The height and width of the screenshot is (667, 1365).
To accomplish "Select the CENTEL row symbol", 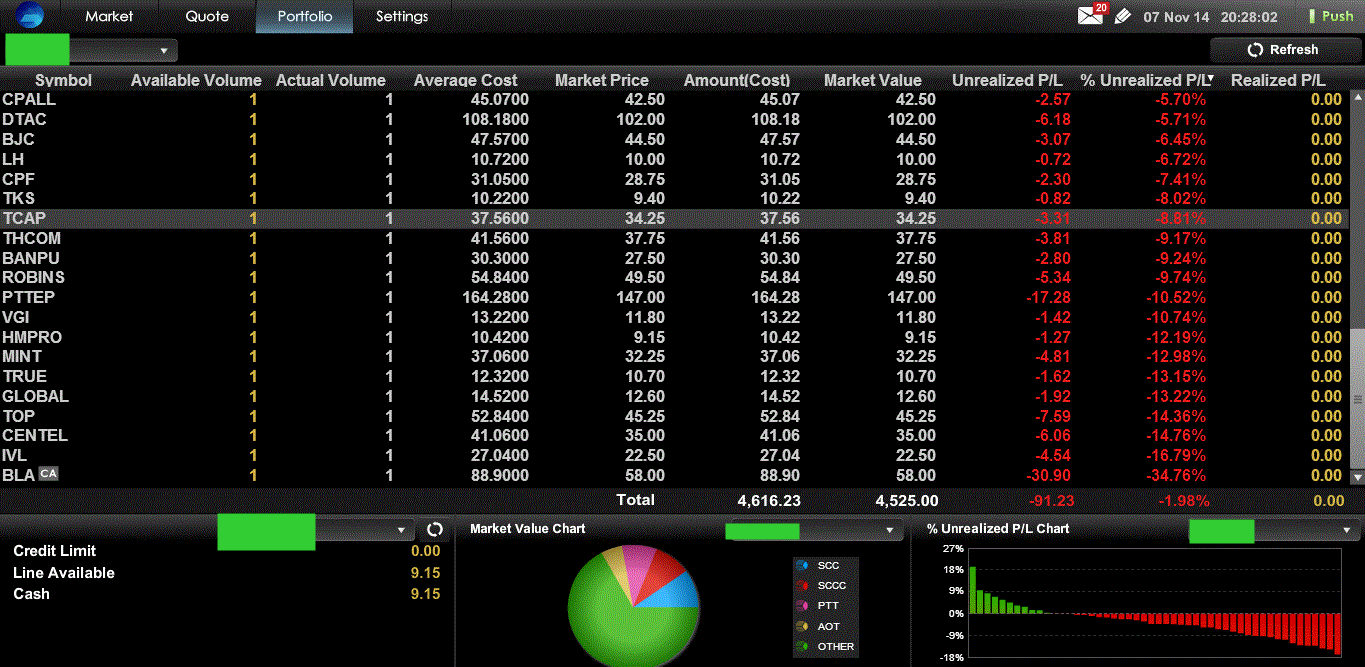I will 35,435.
